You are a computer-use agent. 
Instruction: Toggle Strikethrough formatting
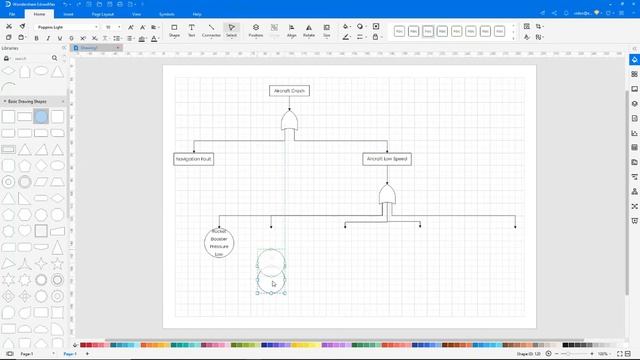click(71, 38)
